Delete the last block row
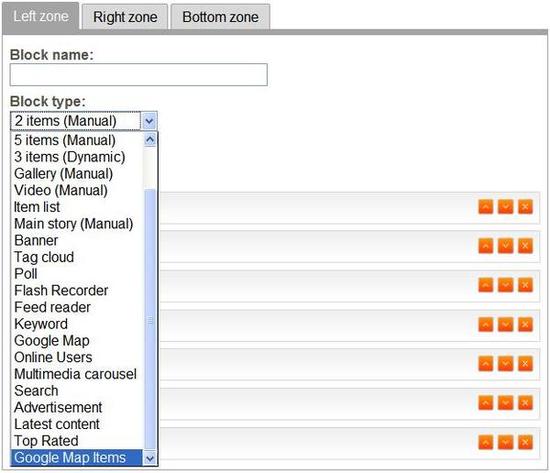This screenshot has height=473, width=550. pos(525,442)
